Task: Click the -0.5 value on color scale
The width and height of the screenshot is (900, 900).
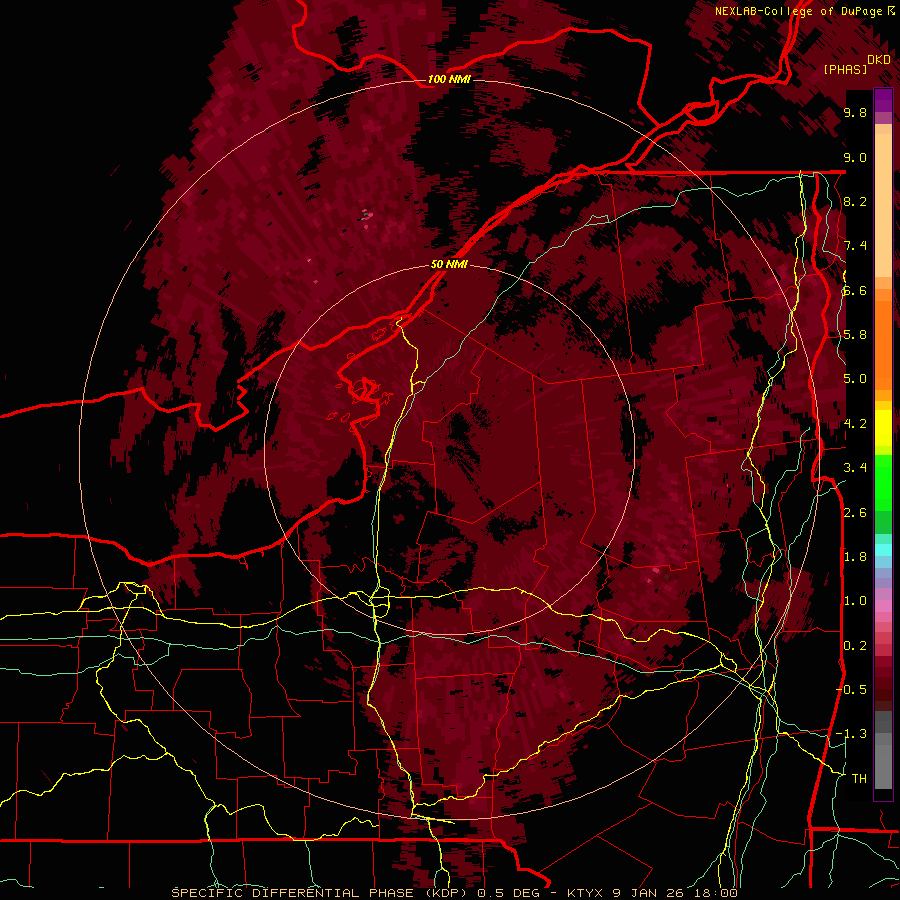Action: [x=852, y=689]
